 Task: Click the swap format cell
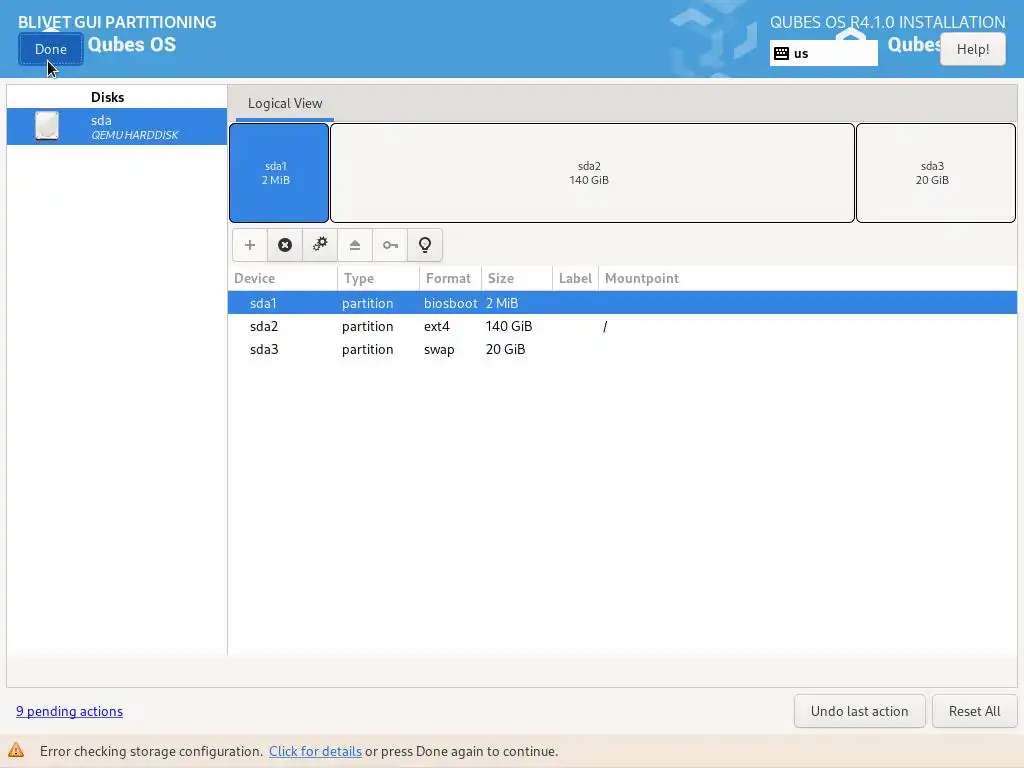click(x=439, y=349)
